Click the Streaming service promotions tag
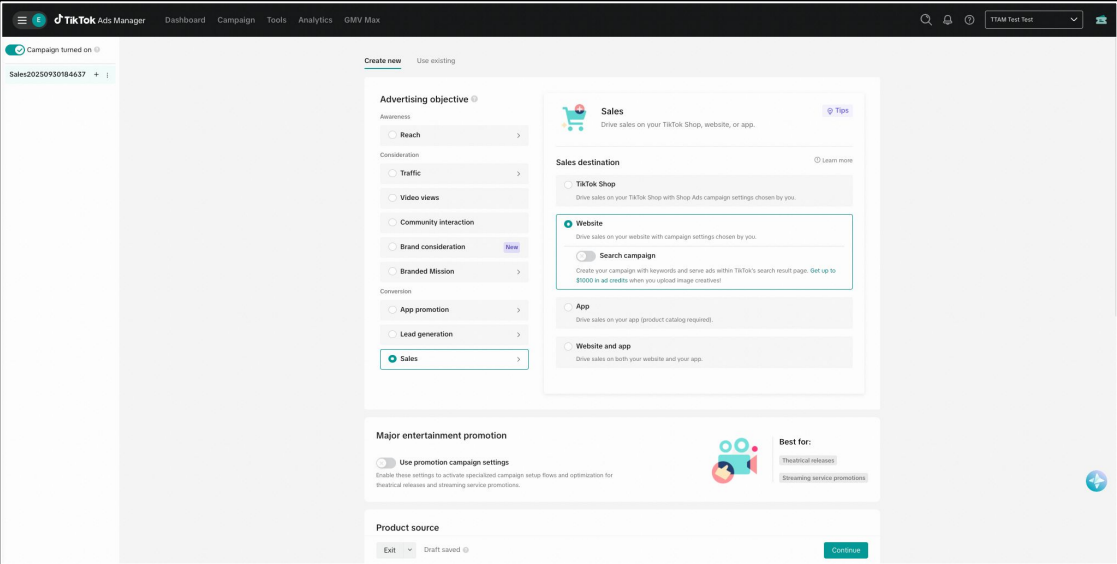This screenshot has width=1117, height=564. pyautogui.click(x=824, y=478)
